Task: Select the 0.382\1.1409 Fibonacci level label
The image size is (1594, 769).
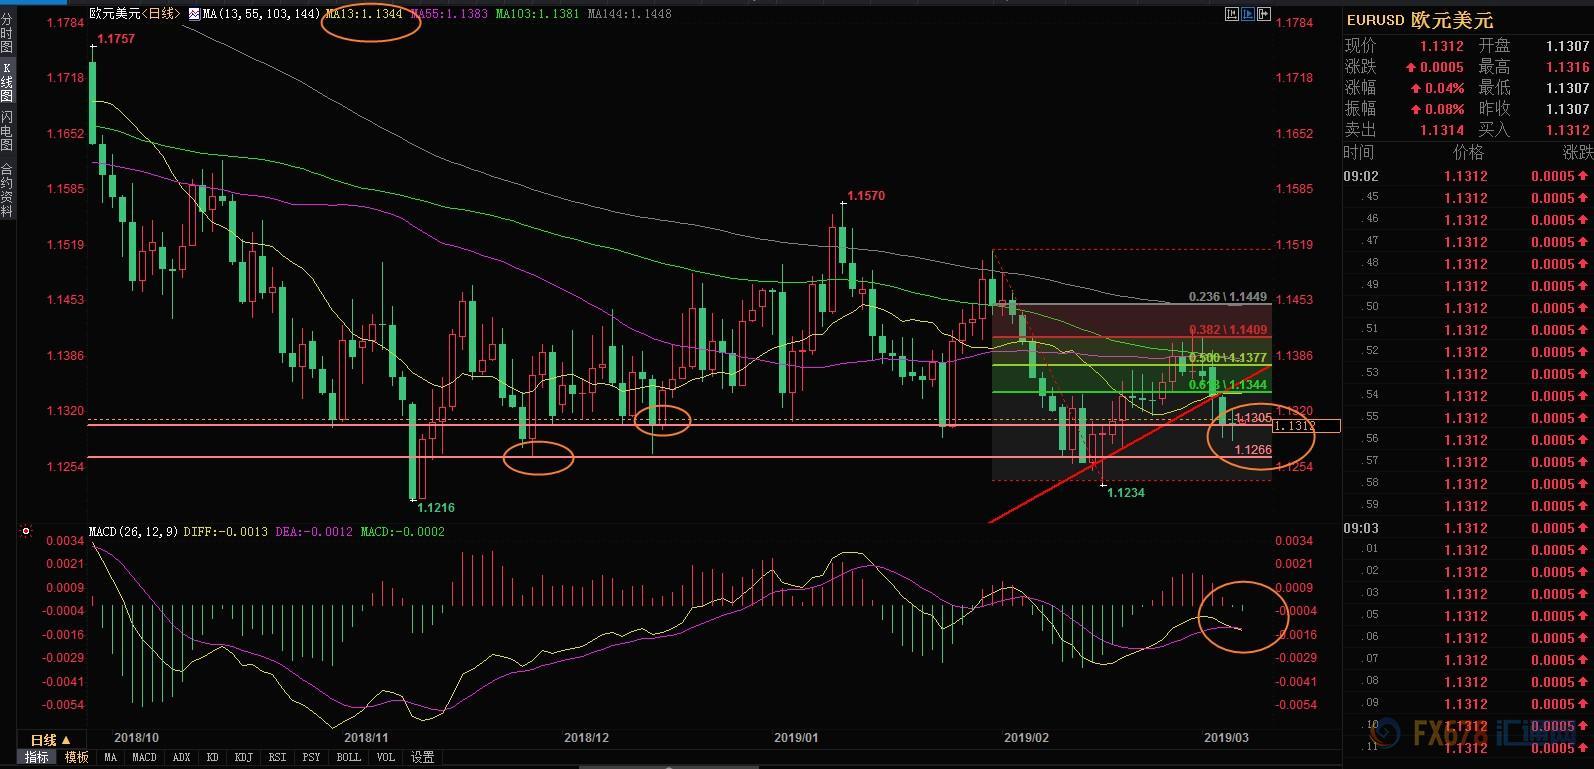Action: click(x=1228, y=330)
